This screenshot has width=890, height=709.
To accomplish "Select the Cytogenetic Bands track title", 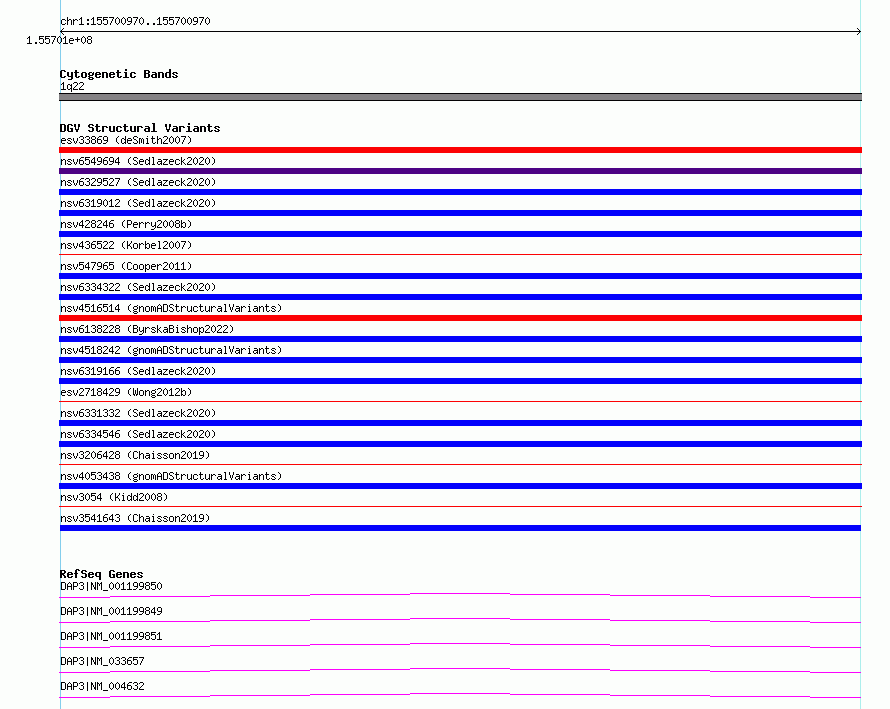I will tap(119, 74).
